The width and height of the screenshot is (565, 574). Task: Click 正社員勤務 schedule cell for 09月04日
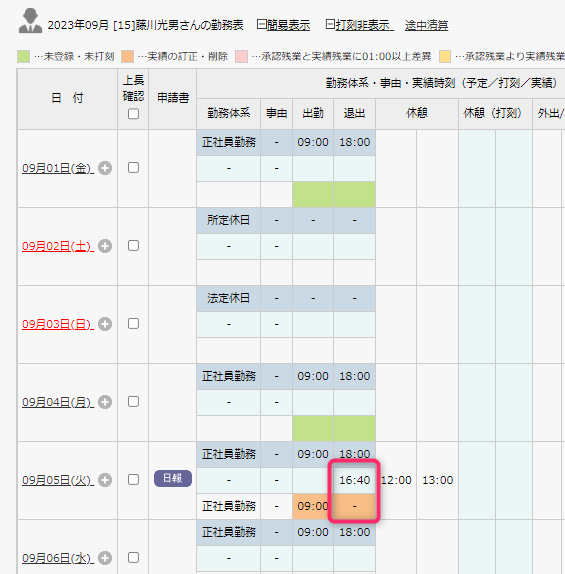pyautogui.click(x=228, y=376)
